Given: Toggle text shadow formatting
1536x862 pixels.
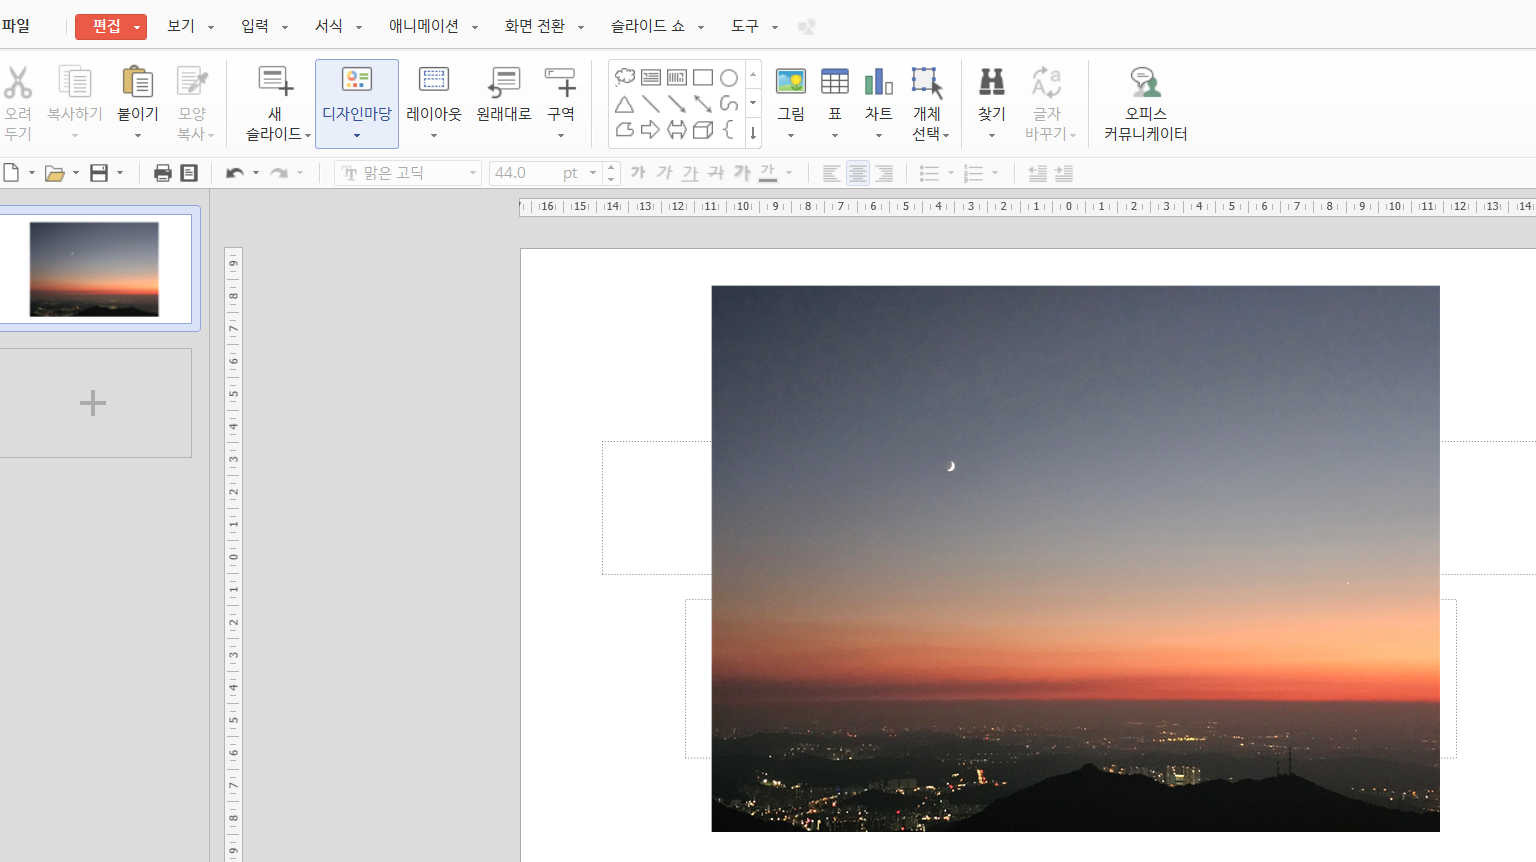Looking at the screenshot, I should coord(742,173).
